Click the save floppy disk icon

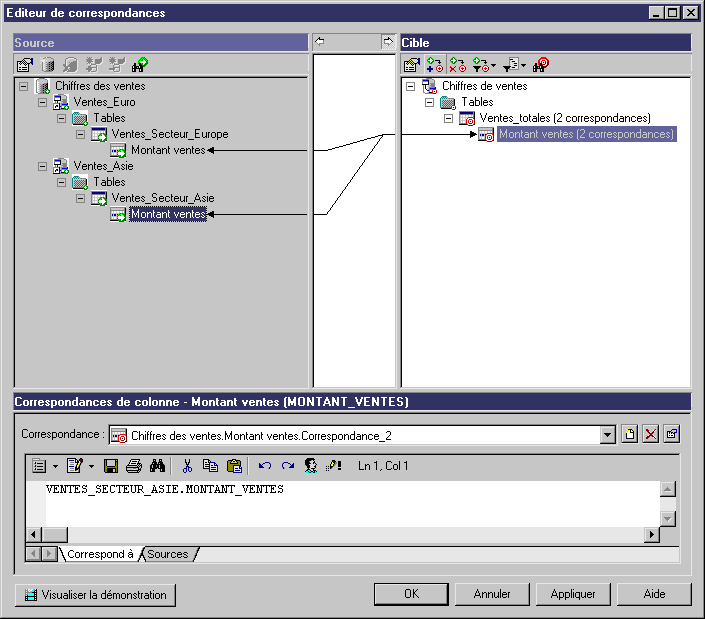pos(111,466)
